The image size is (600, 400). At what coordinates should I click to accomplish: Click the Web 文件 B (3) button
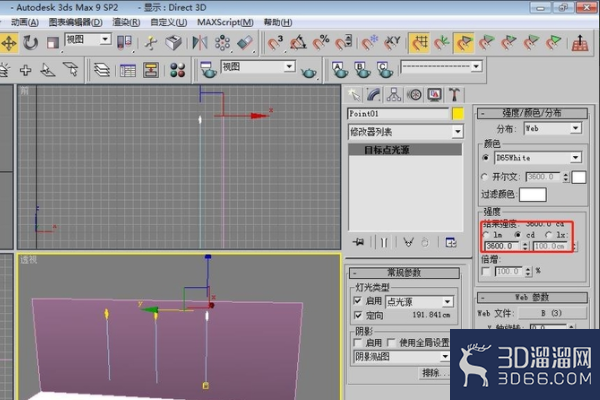coord(551,313)
